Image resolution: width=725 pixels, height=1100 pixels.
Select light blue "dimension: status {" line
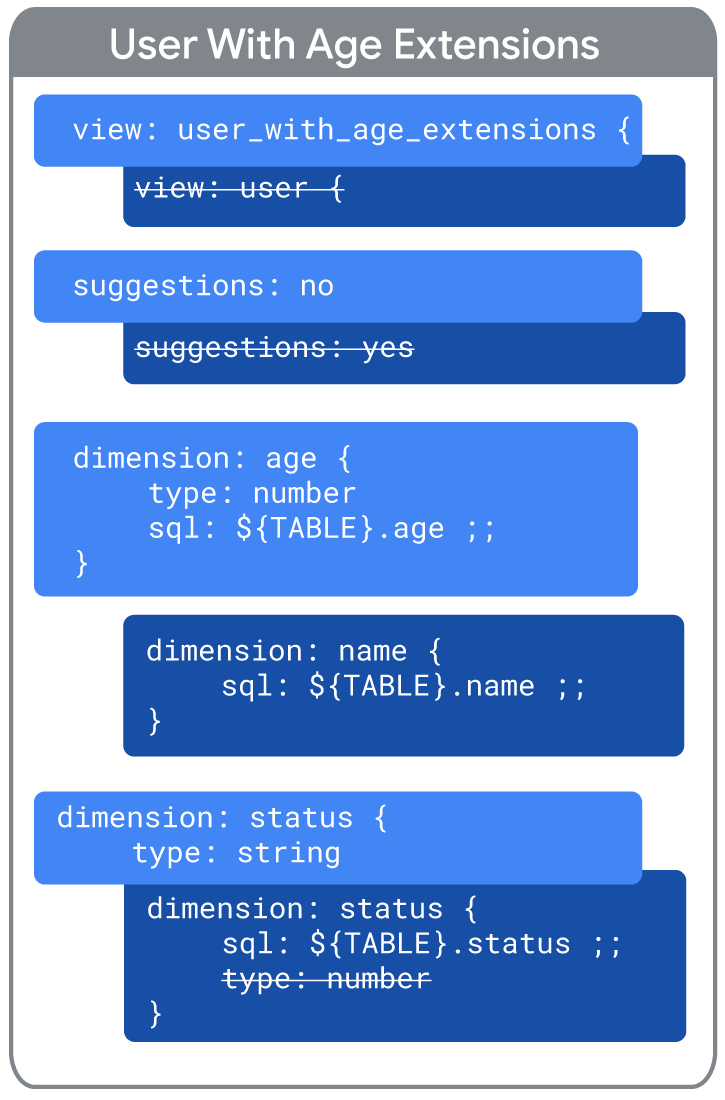pos(222,819)
